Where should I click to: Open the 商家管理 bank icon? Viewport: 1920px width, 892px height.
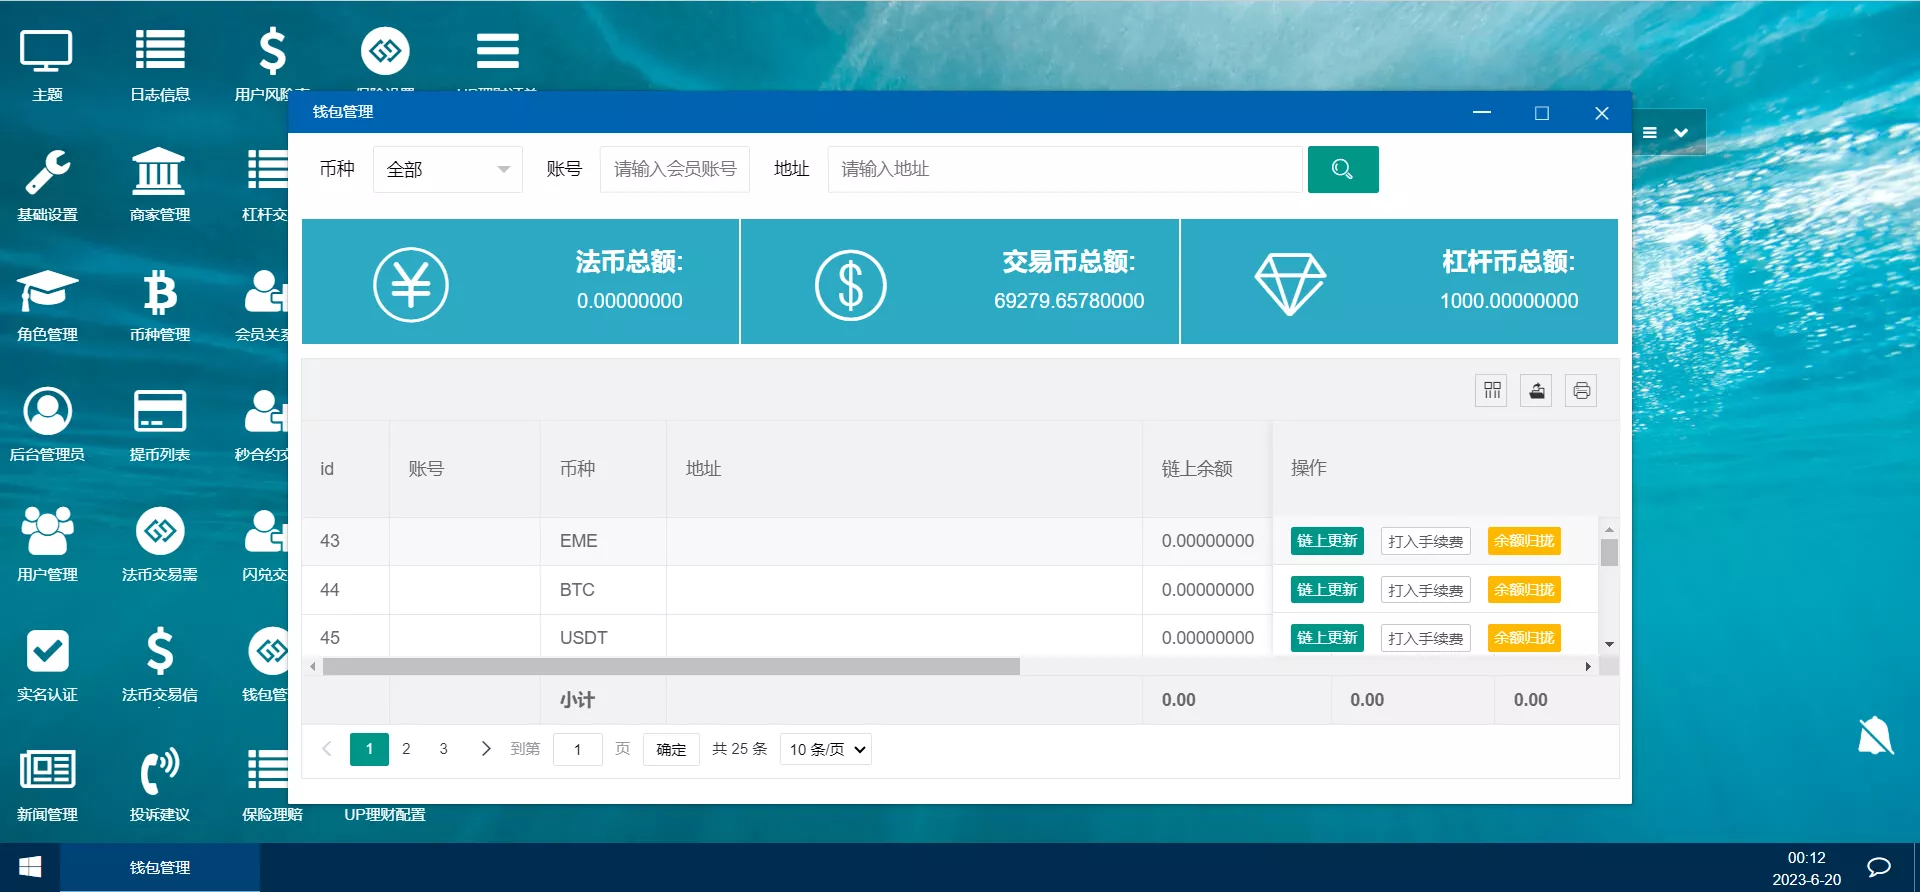(x=159, y=184)
